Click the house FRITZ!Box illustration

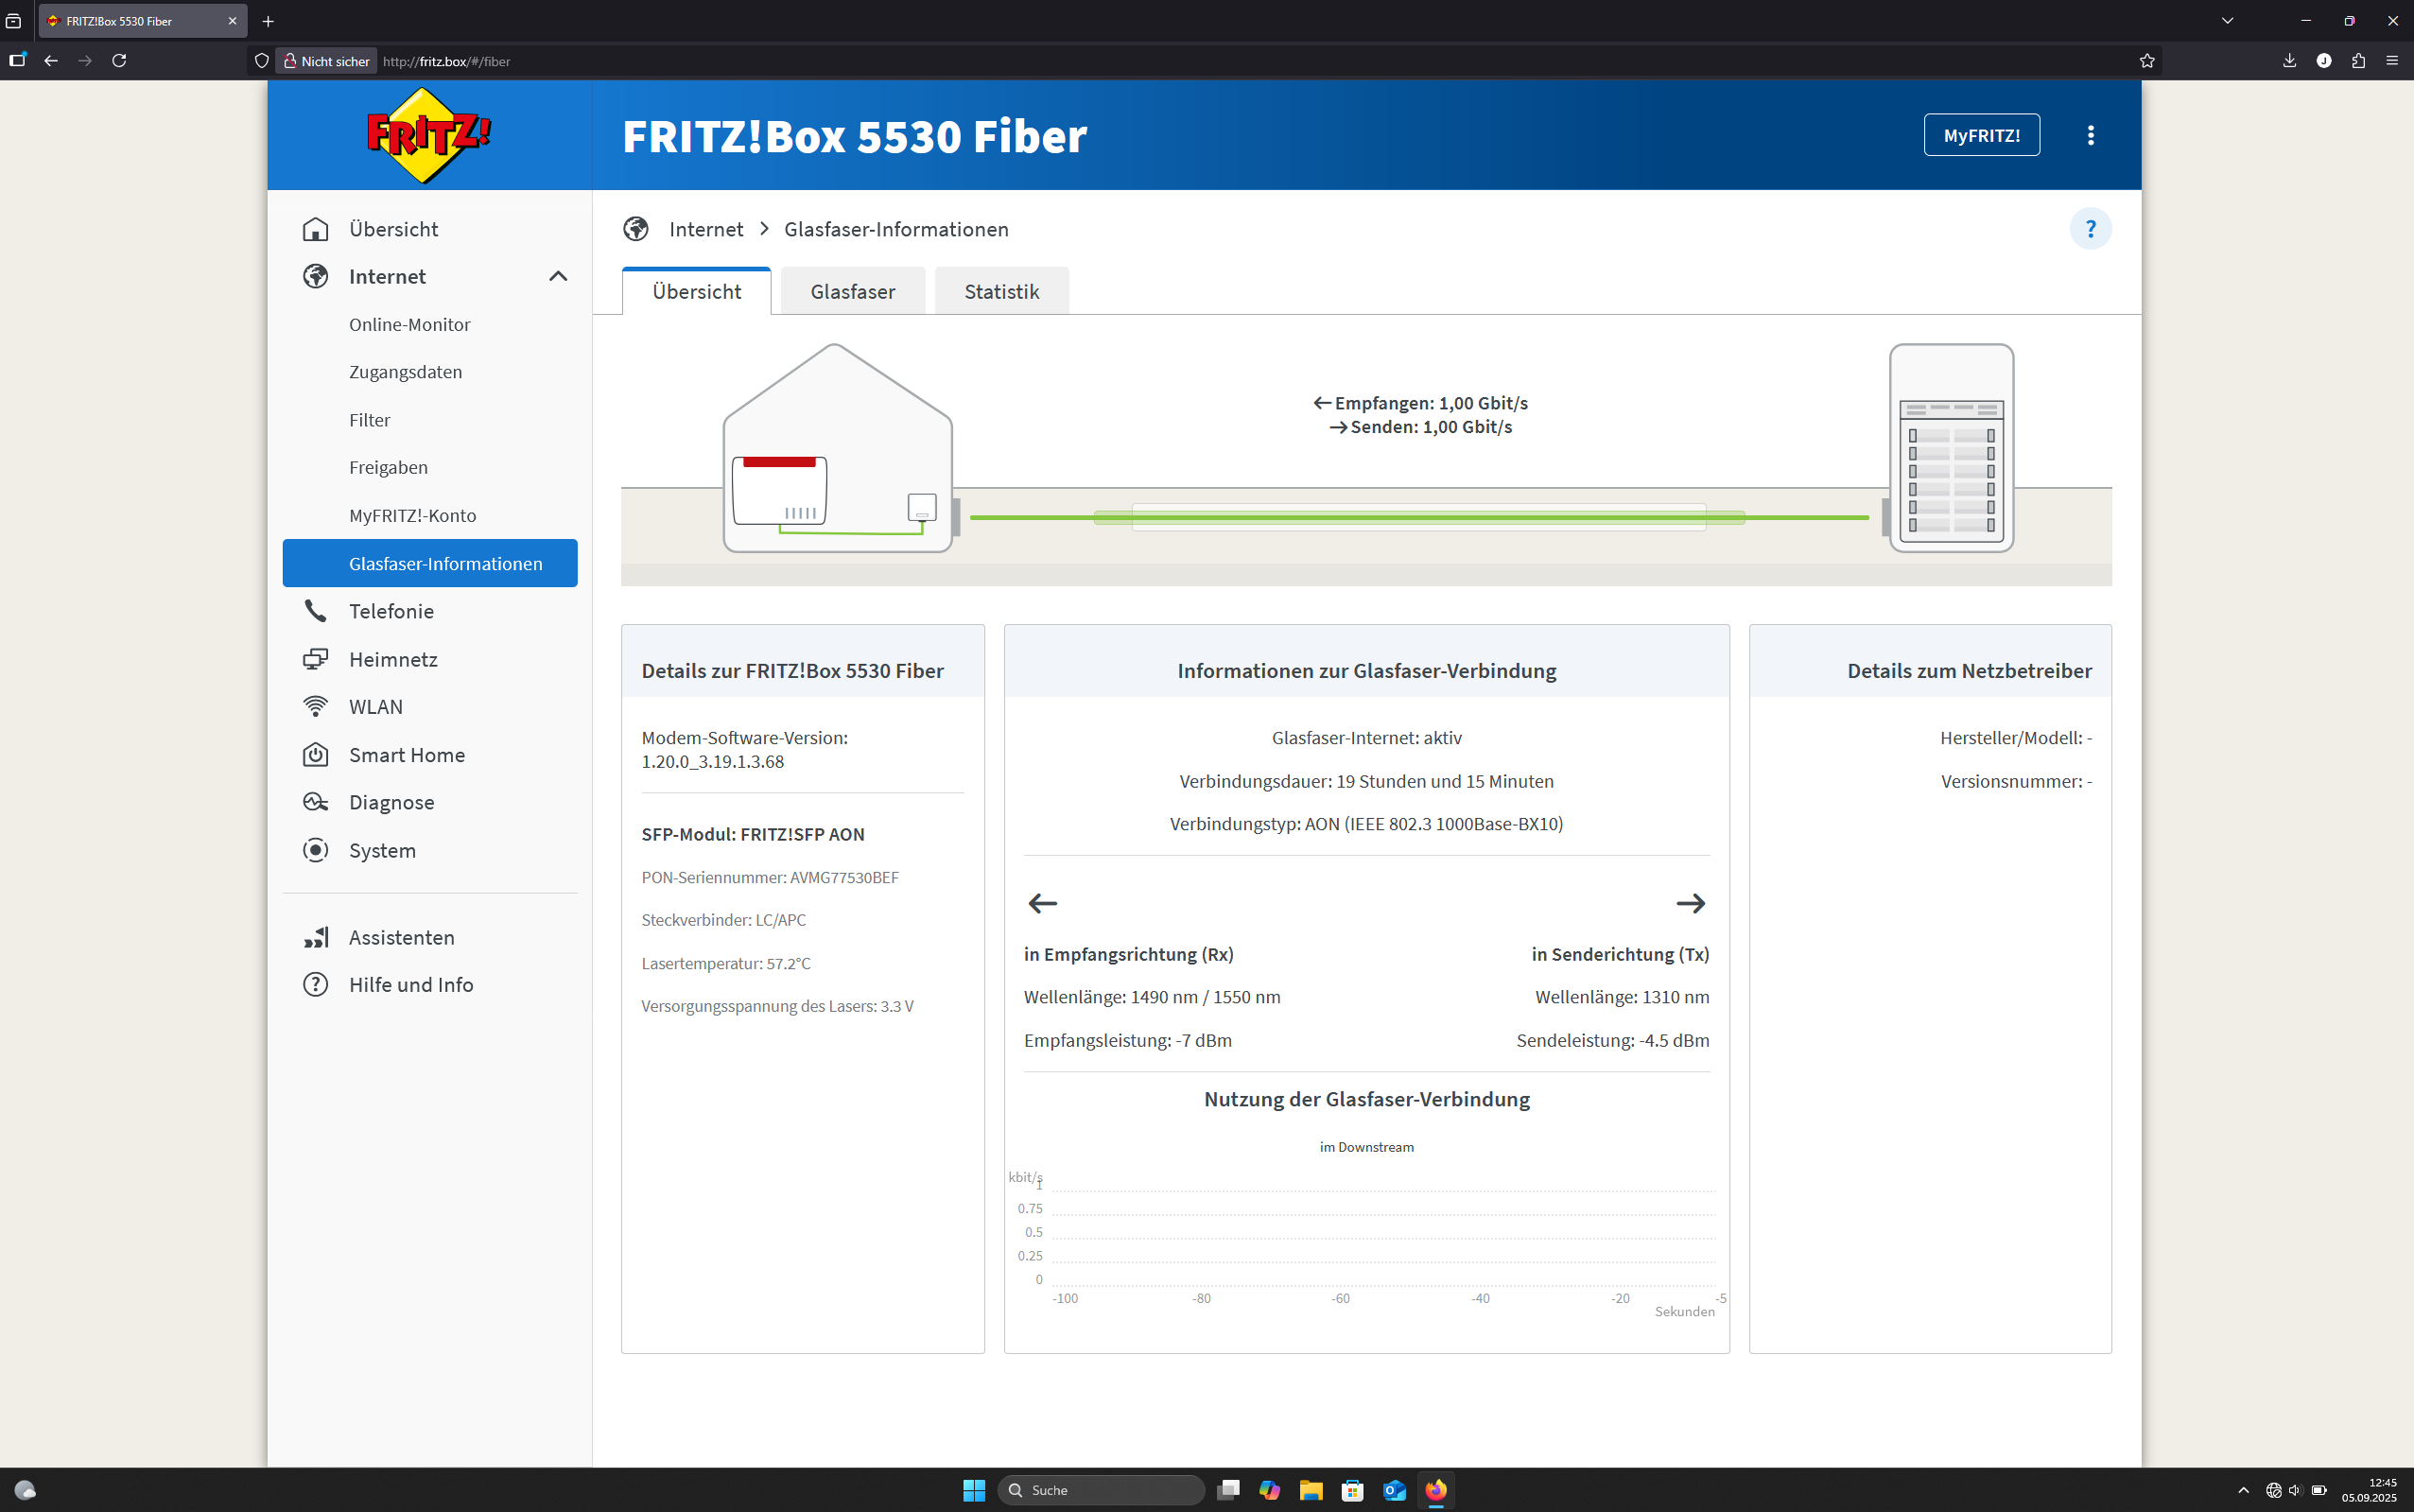838,448
